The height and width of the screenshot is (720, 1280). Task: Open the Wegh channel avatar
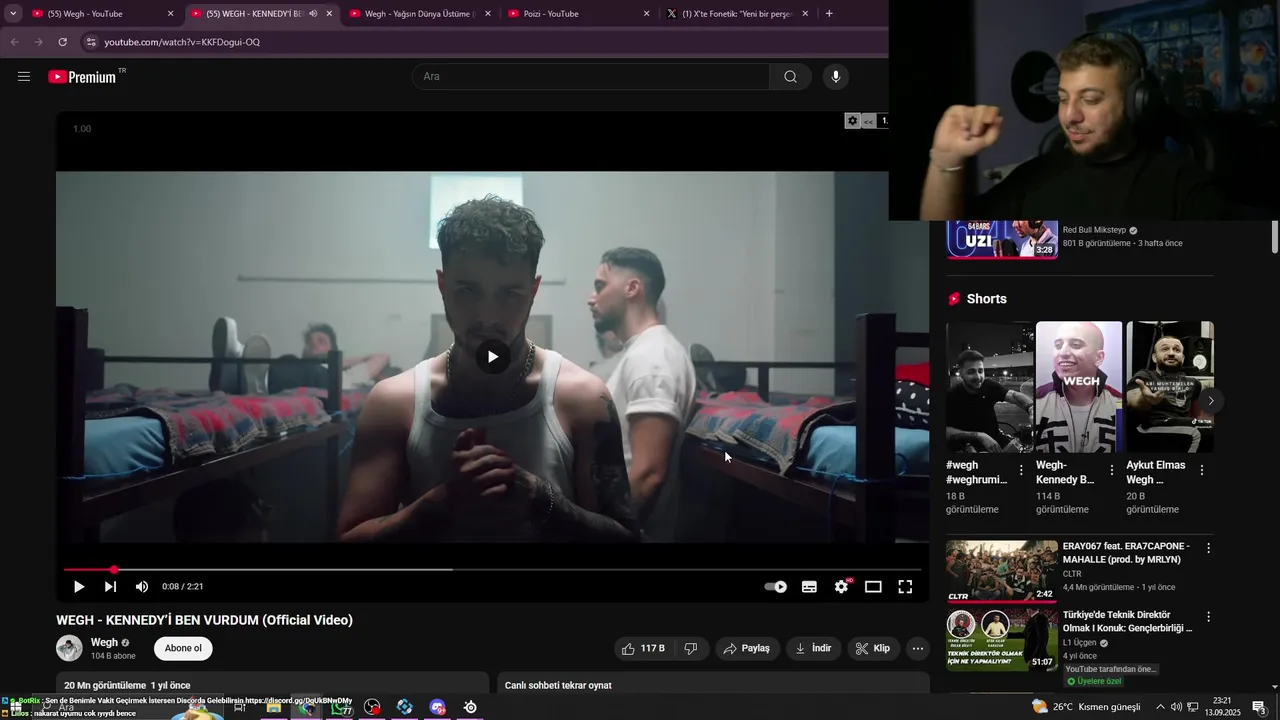point(69,648)
